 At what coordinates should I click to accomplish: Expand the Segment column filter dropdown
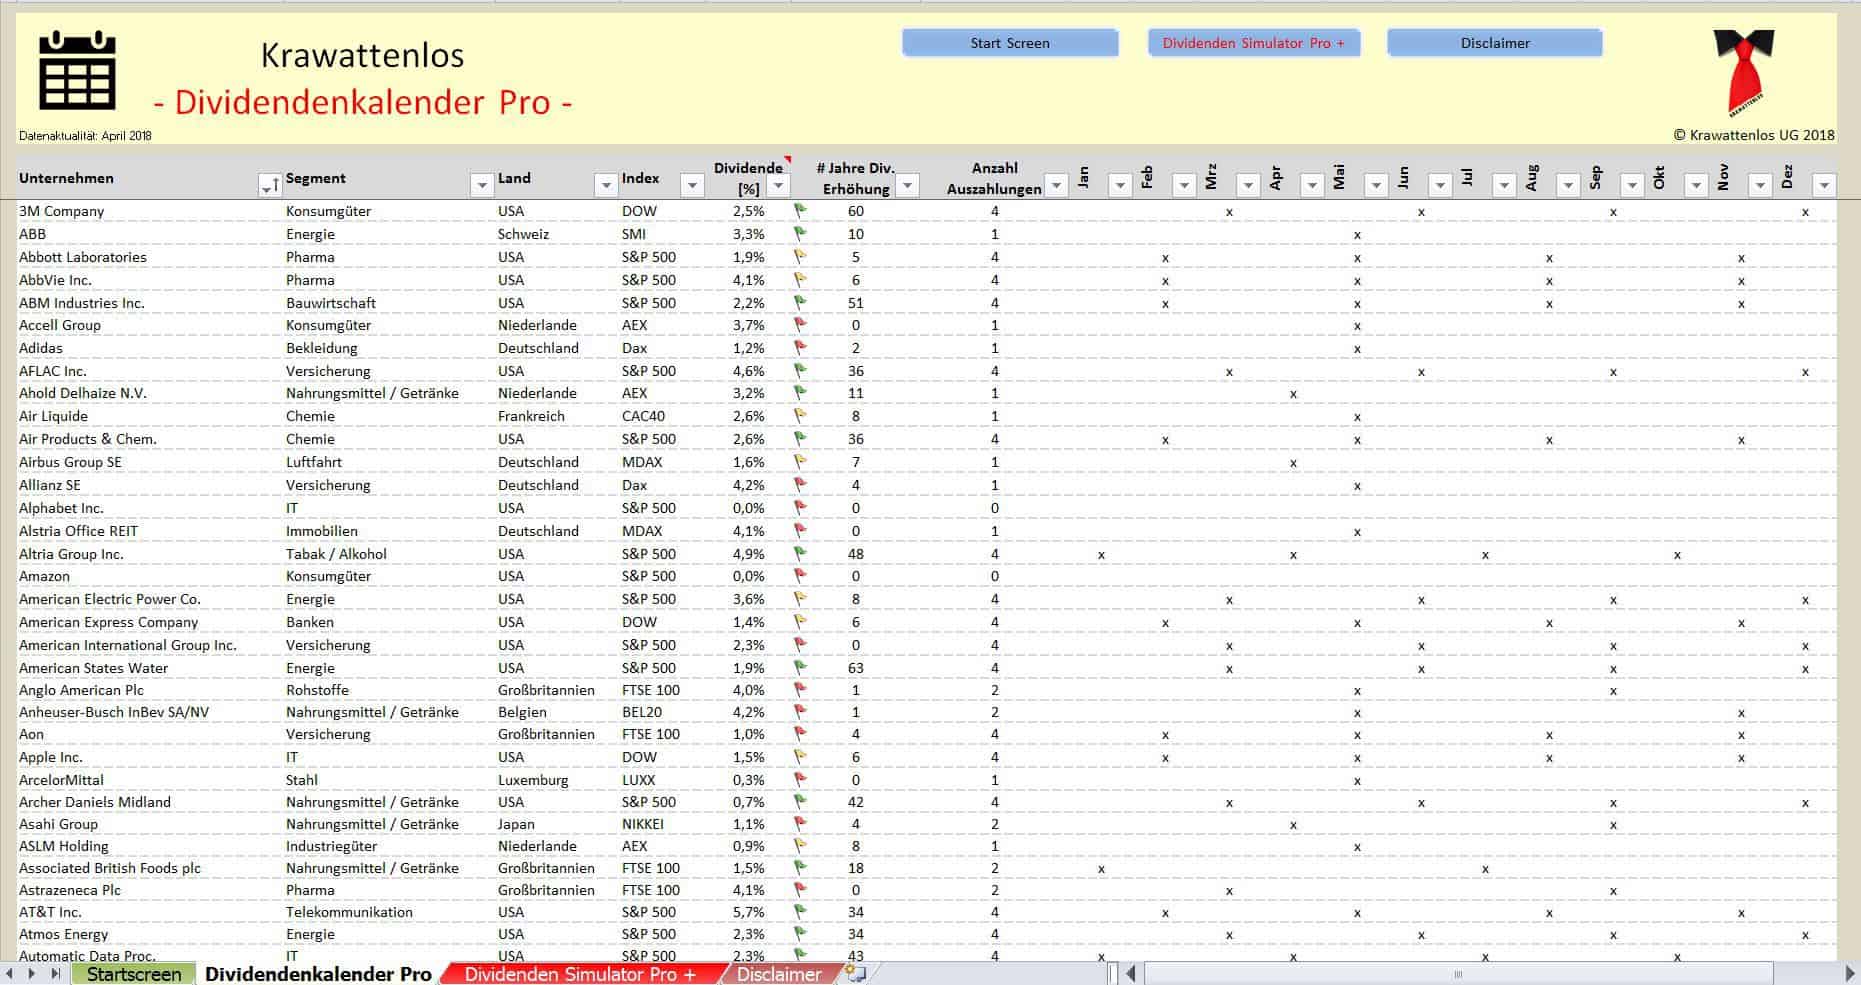coord(481,186)
